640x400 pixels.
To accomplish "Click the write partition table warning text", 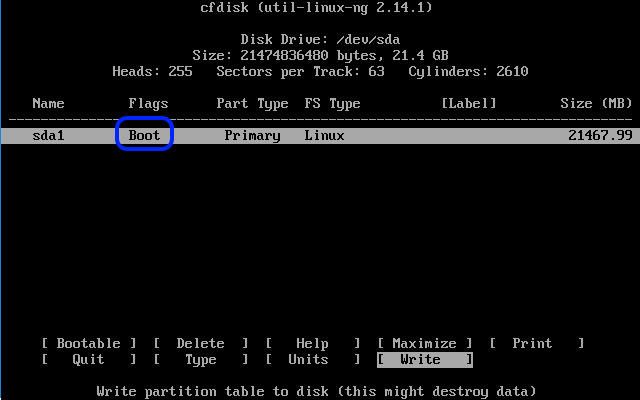I will 316,391.
